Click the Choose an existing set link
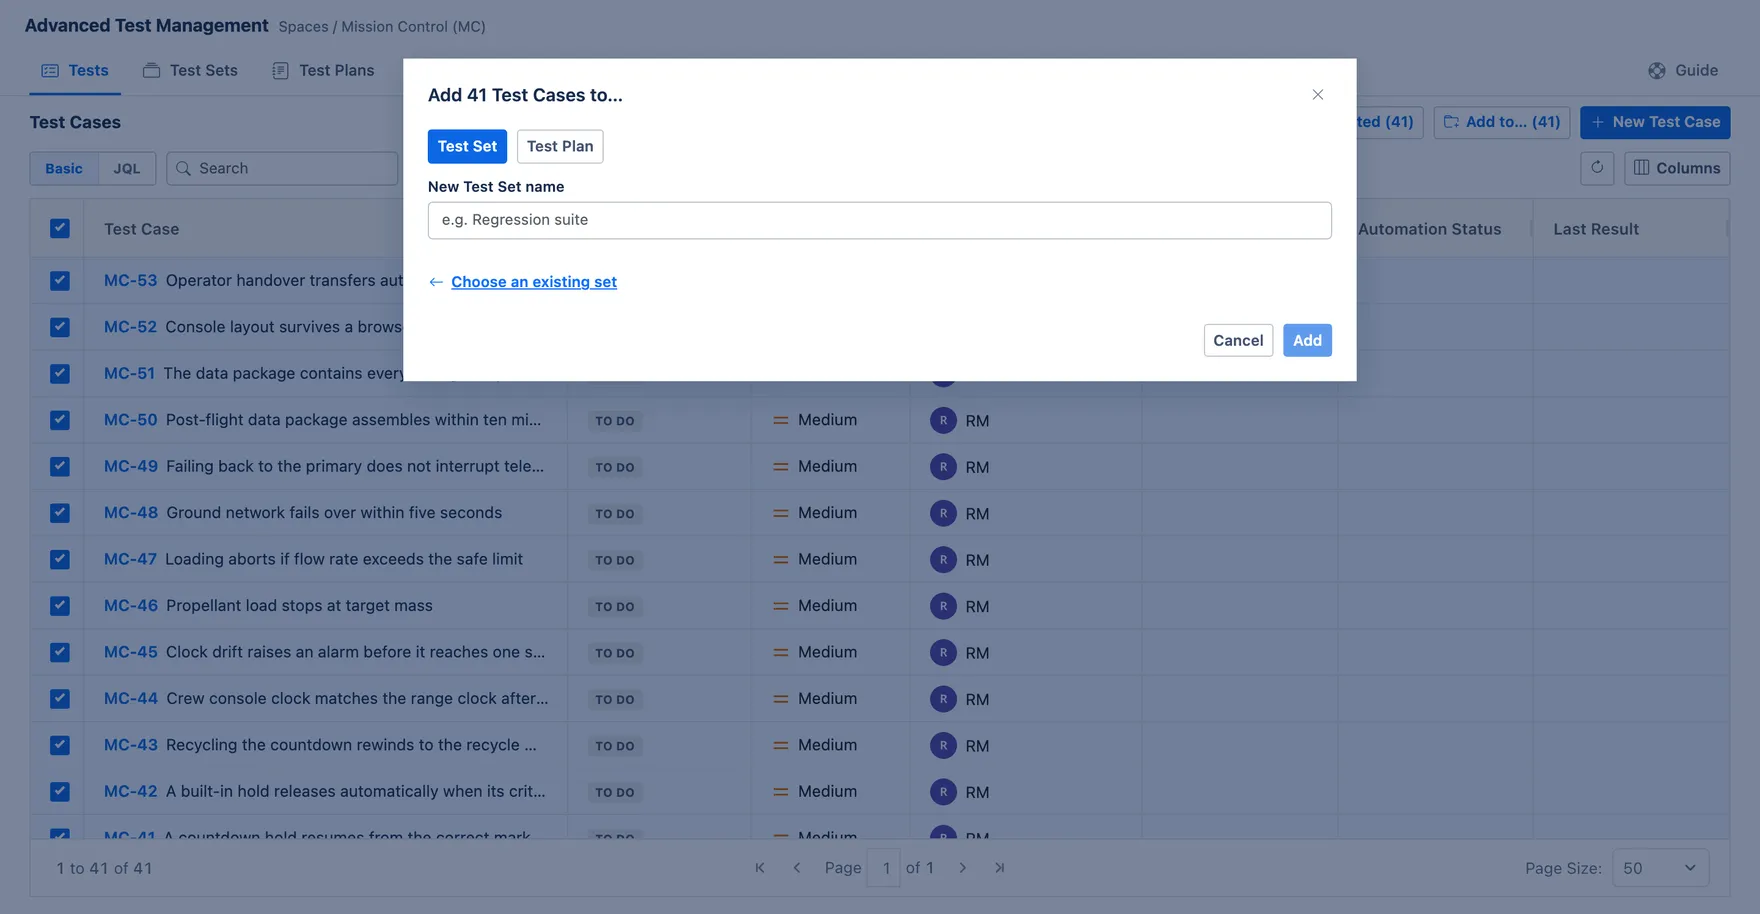The height and width of the screenshot is (914, 1760). pos(533,282)
